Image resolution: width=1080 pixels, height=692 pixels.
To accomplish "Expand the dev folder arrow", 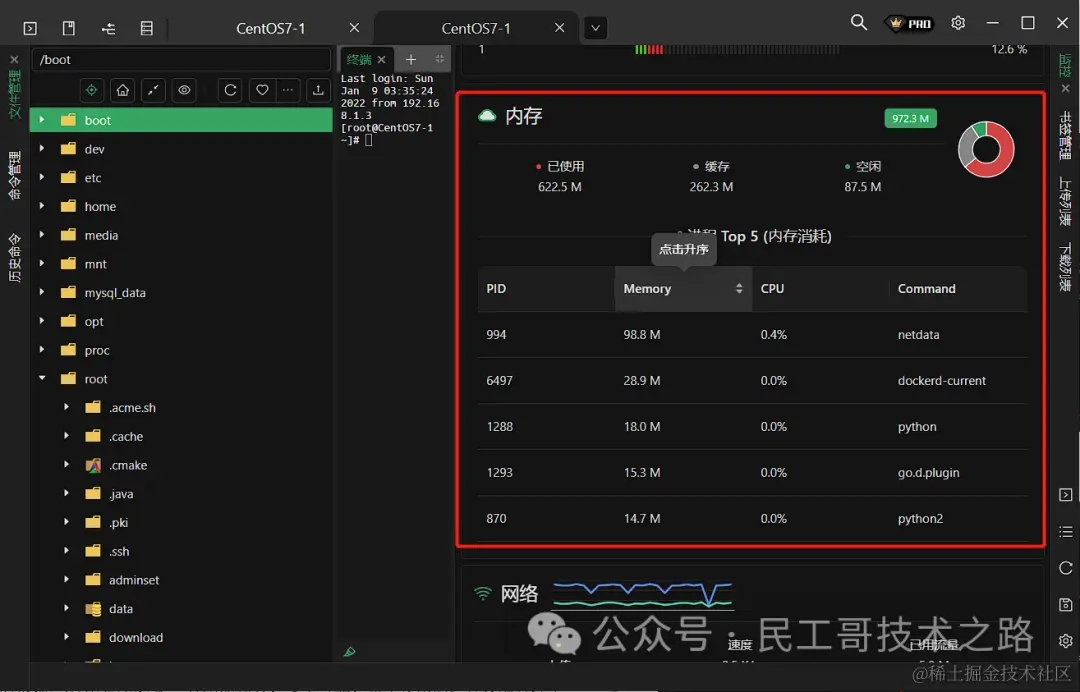I will coord(42,149).
